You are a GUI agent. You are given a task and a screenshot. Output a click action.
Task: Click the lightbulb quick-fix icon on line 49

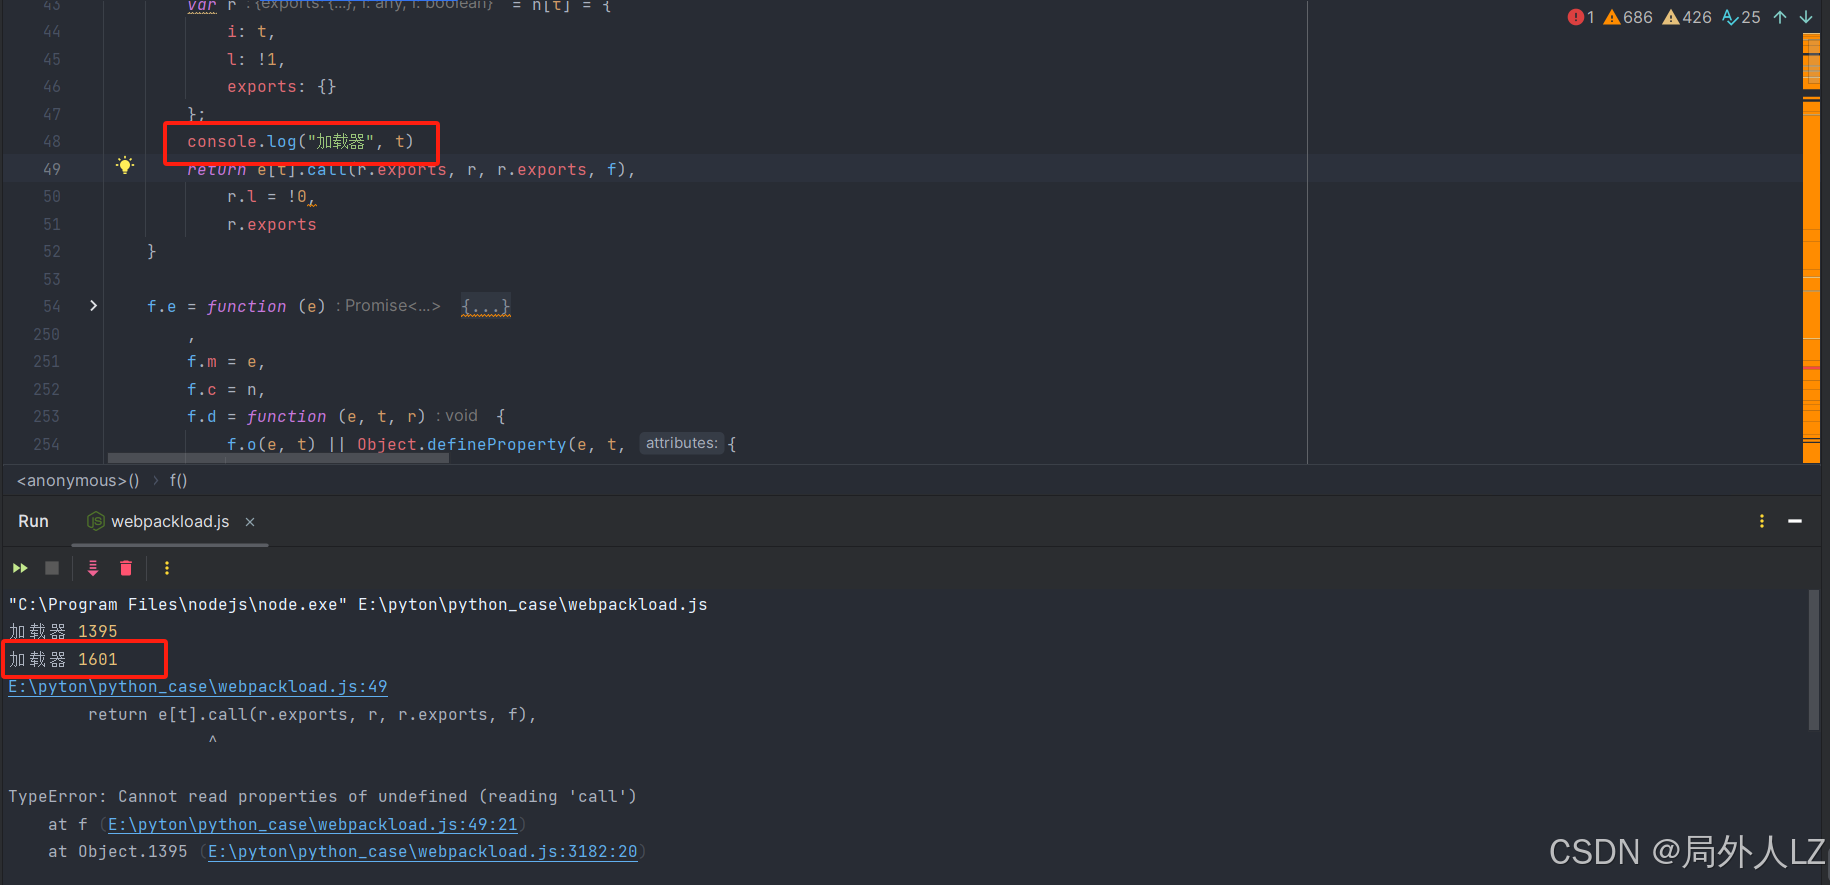[x=125, y=165]
